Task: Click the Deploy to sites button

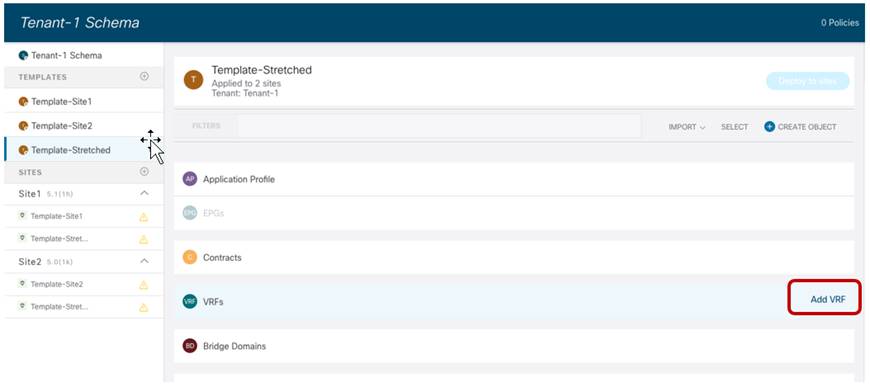Action: (x=807, y=81)
